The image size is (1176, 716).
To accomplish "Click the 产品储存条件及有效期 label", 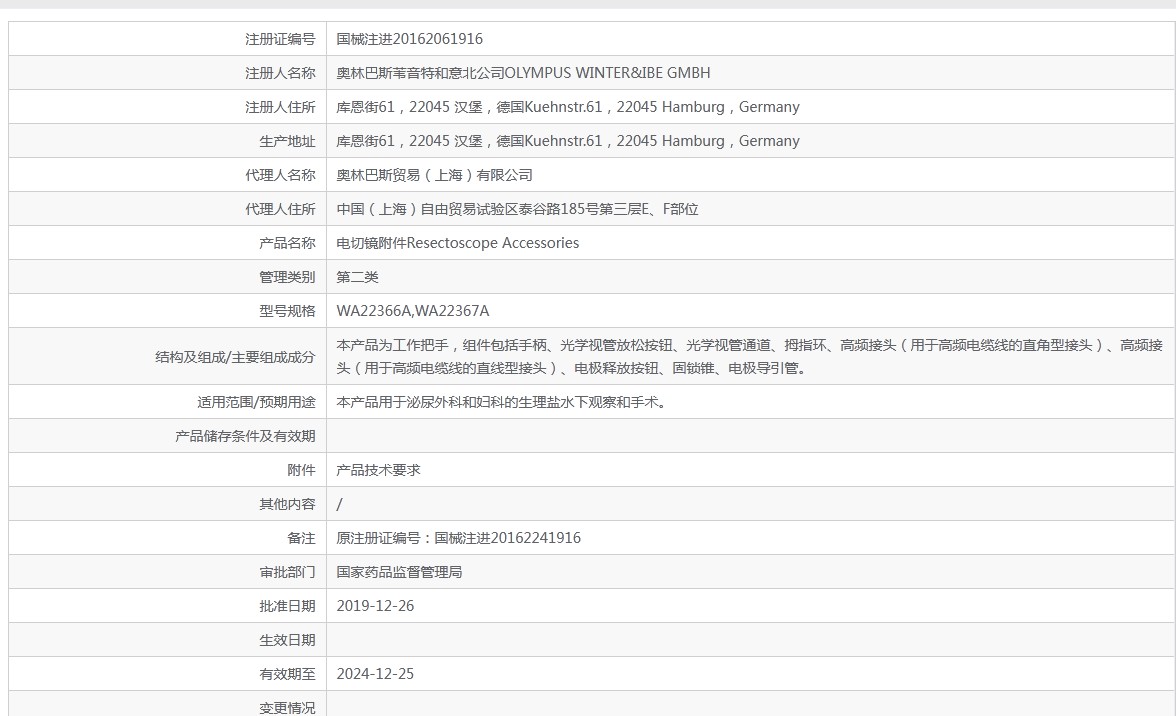I will [x=245, y=436].
